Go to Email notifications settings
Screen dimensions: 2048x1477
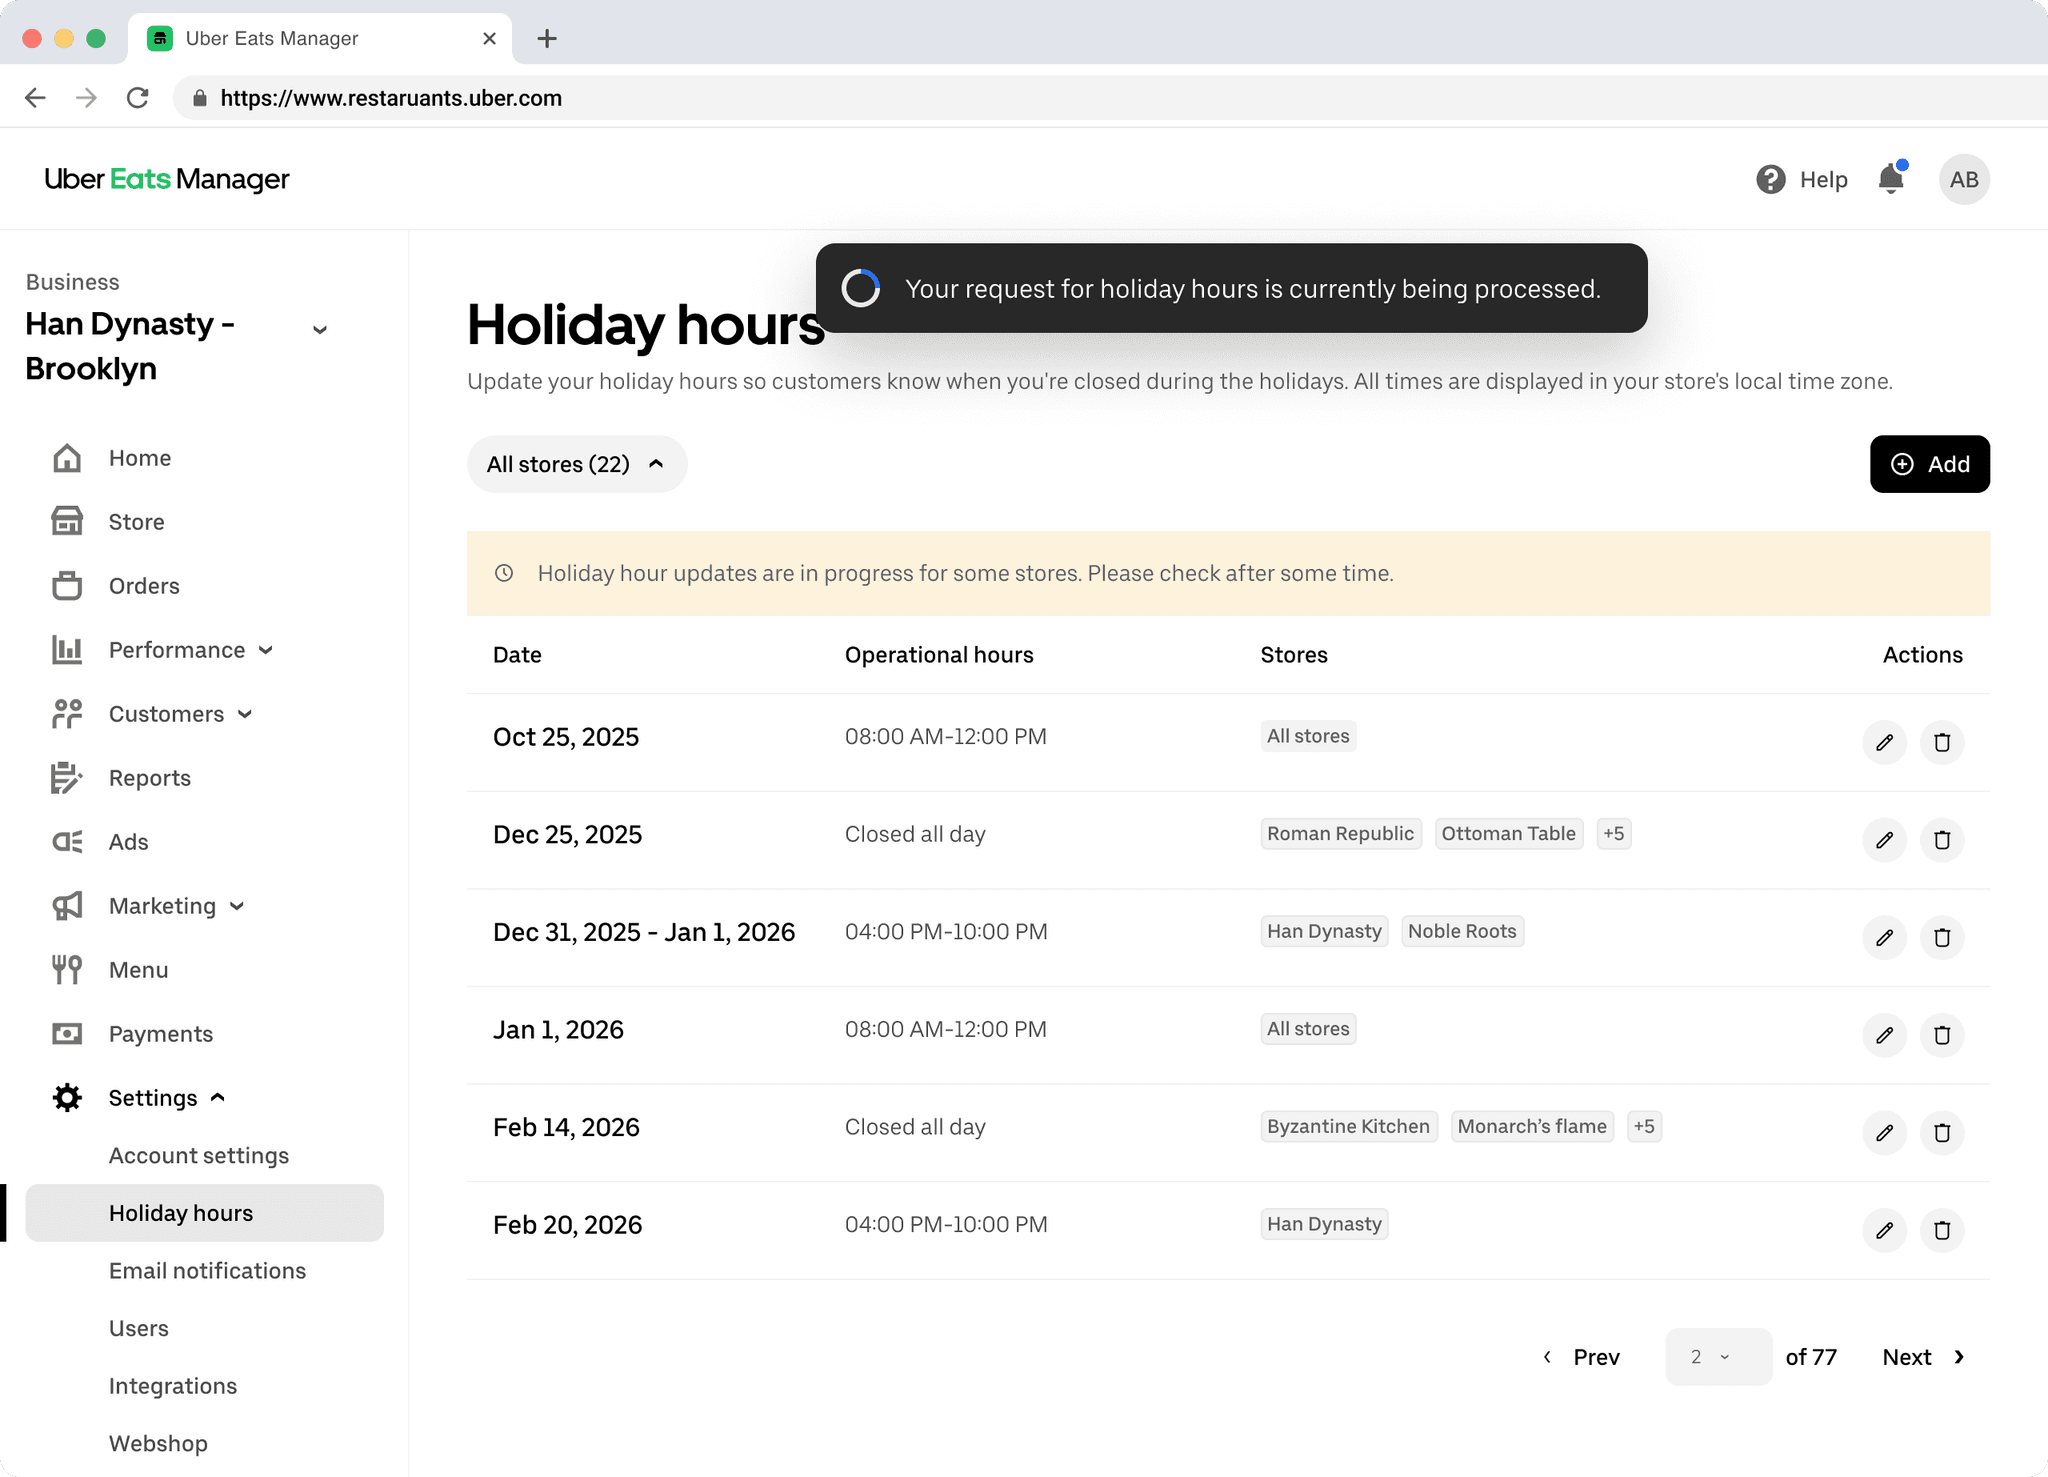pos(207,1271)
